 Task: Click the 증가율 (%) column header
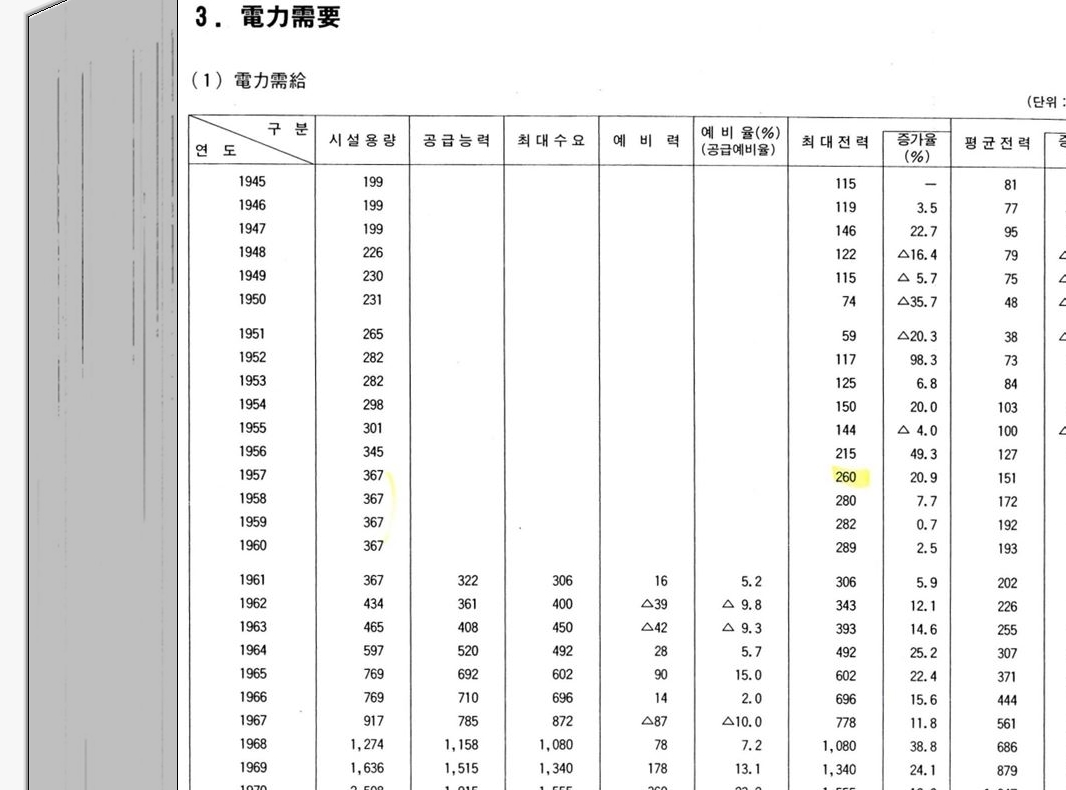pos(916,149)
